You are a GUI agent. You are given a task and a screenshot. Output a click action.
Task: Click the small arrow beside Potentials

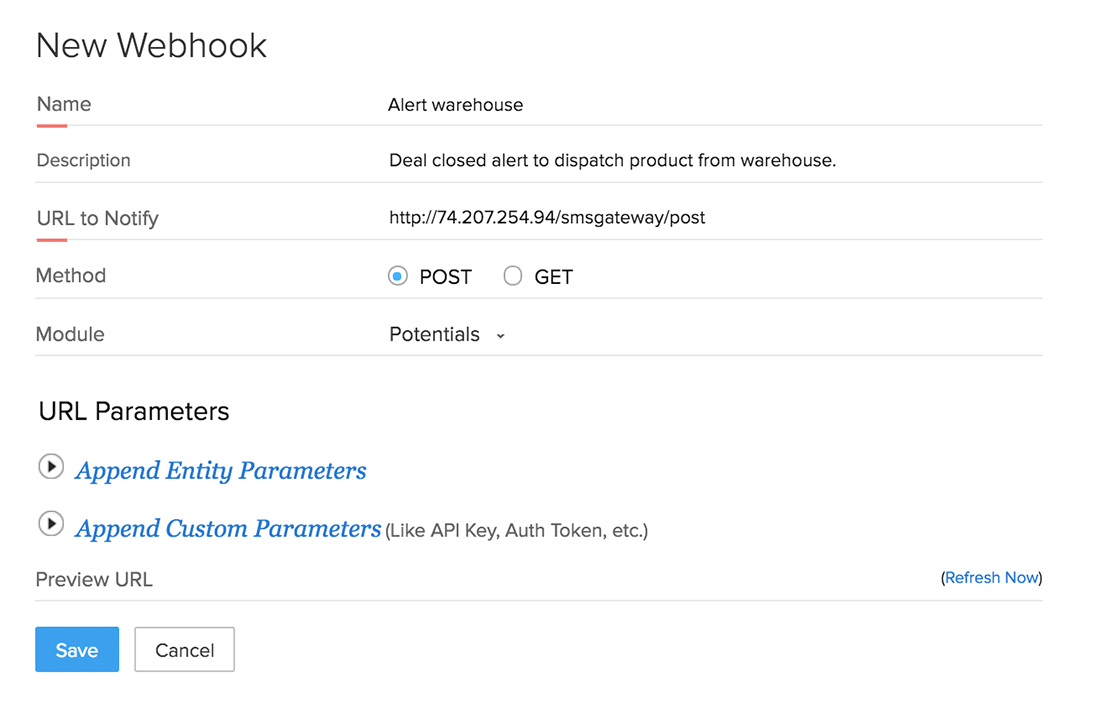501,336
